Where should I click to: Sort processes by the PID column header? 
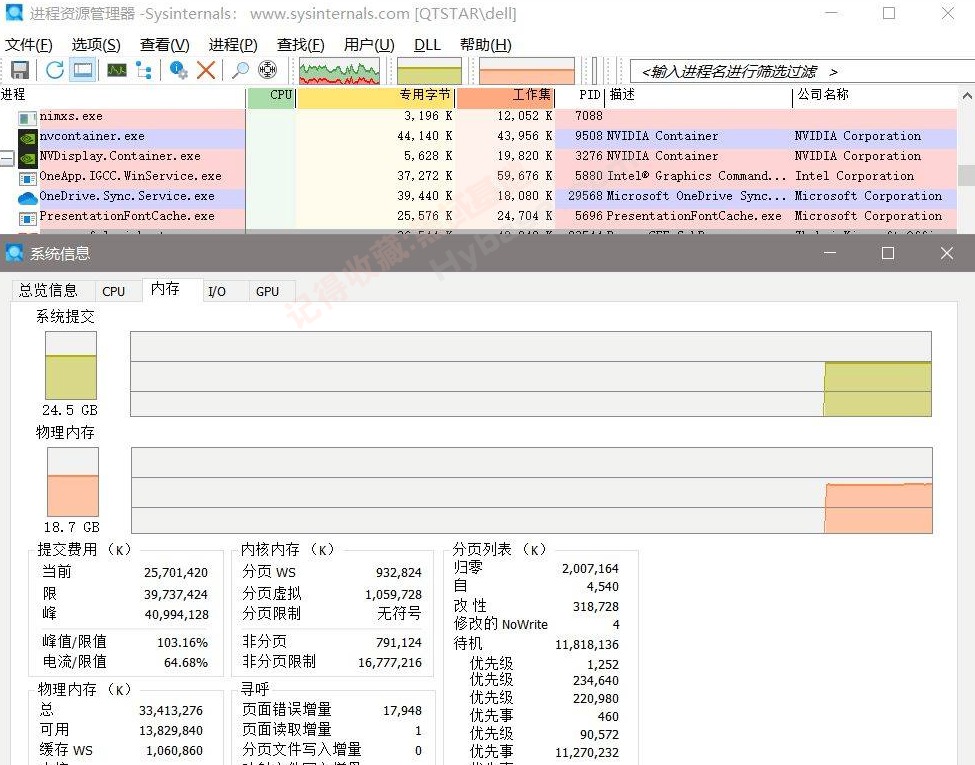click(588, 95)
